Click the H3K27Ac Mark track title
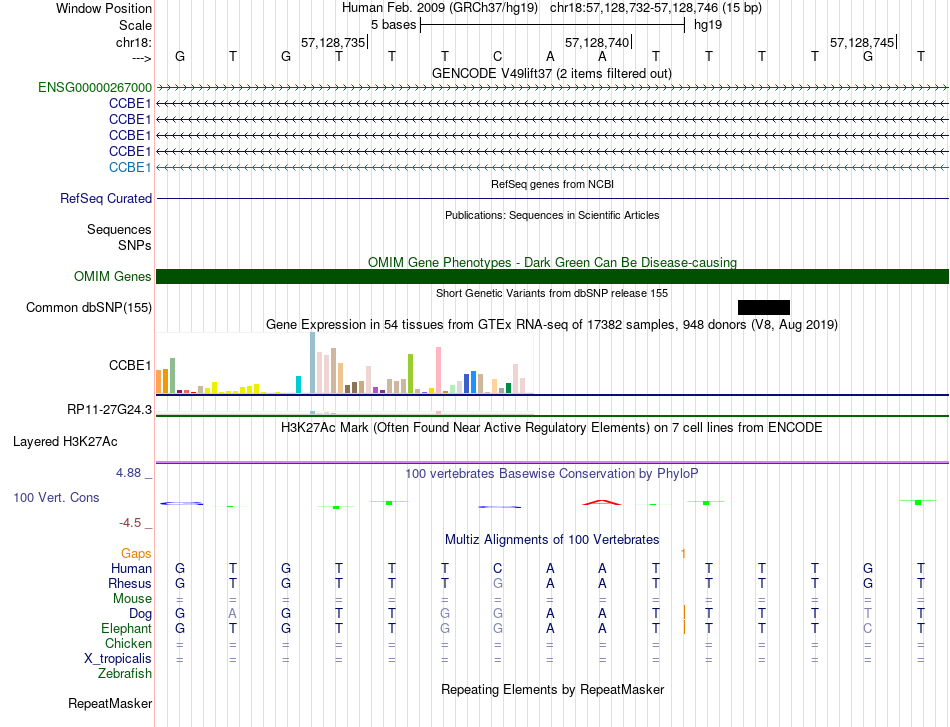 (x=551, y=427)
